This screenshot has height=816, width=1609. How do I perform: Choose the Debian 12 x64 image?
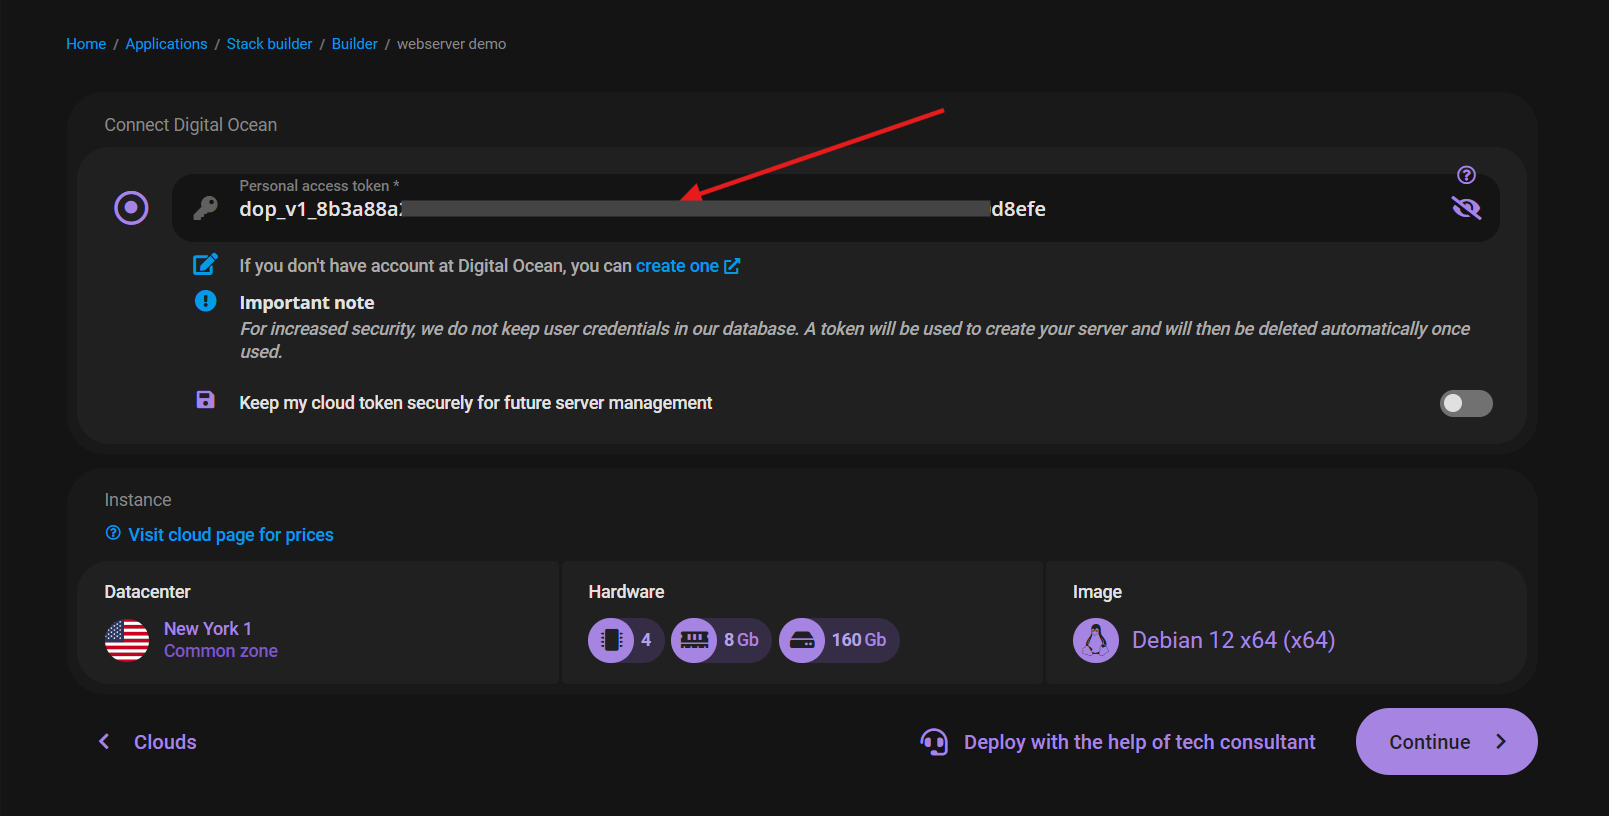pos(1232,640)
